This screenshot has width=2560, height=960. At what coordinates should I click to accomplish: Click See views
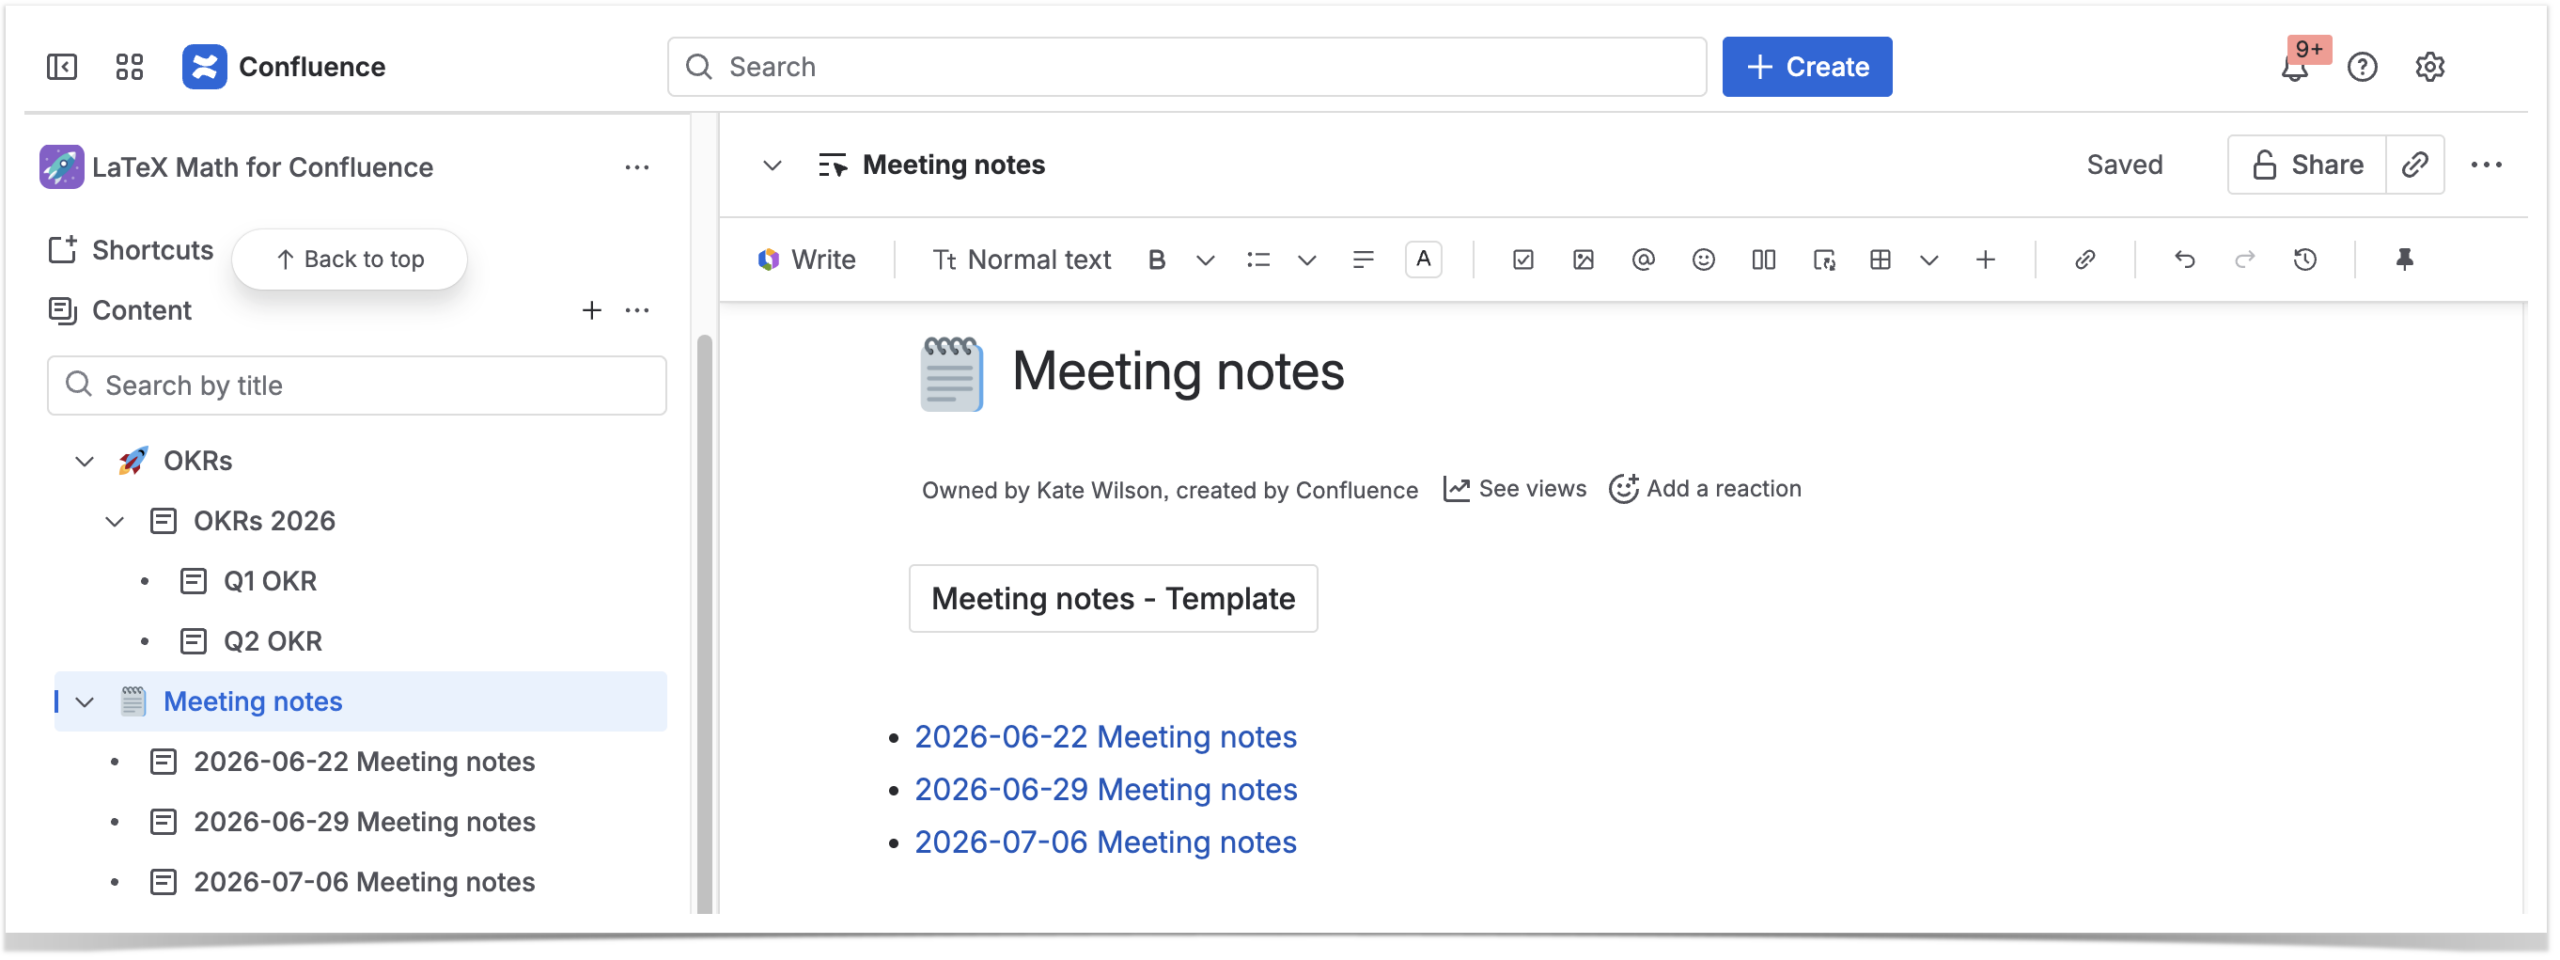(1514, 490)
